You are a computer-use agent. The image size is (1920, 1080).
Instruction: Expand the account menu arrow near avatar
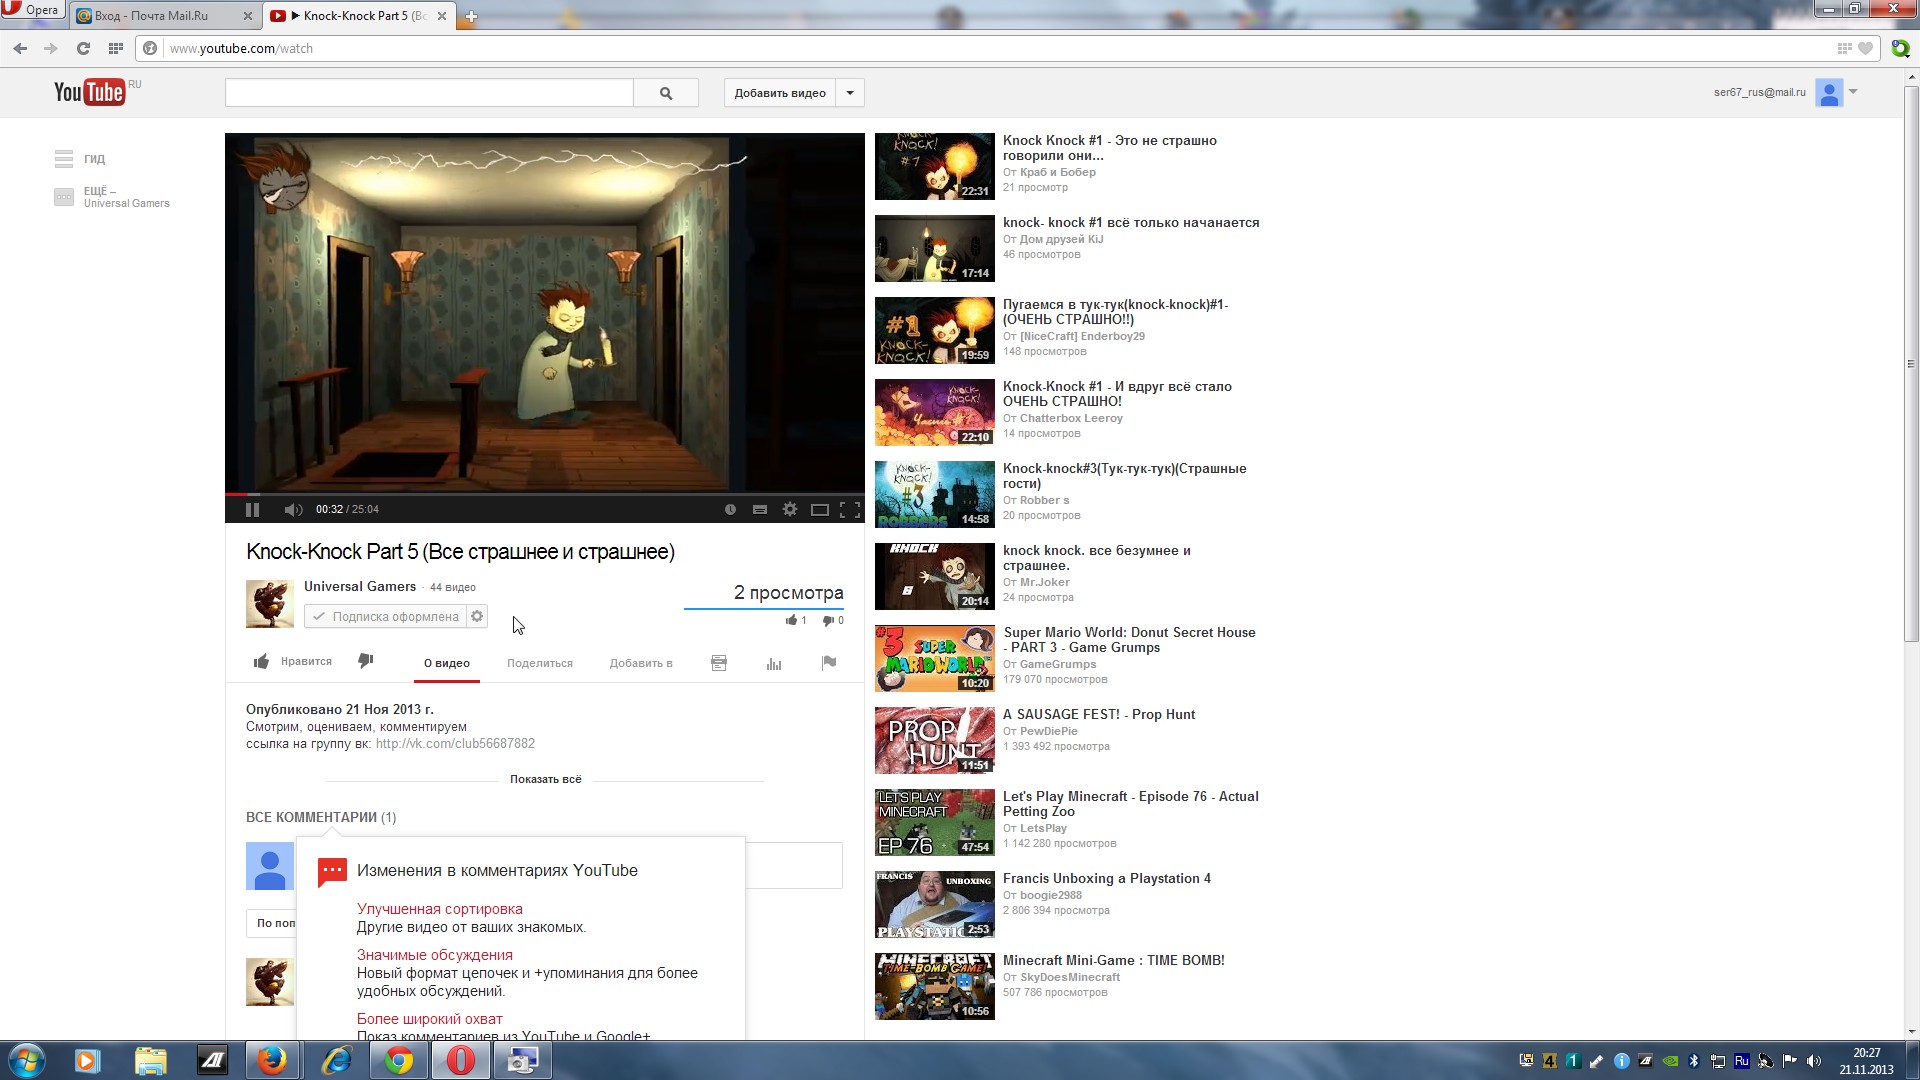(1853, 92)
